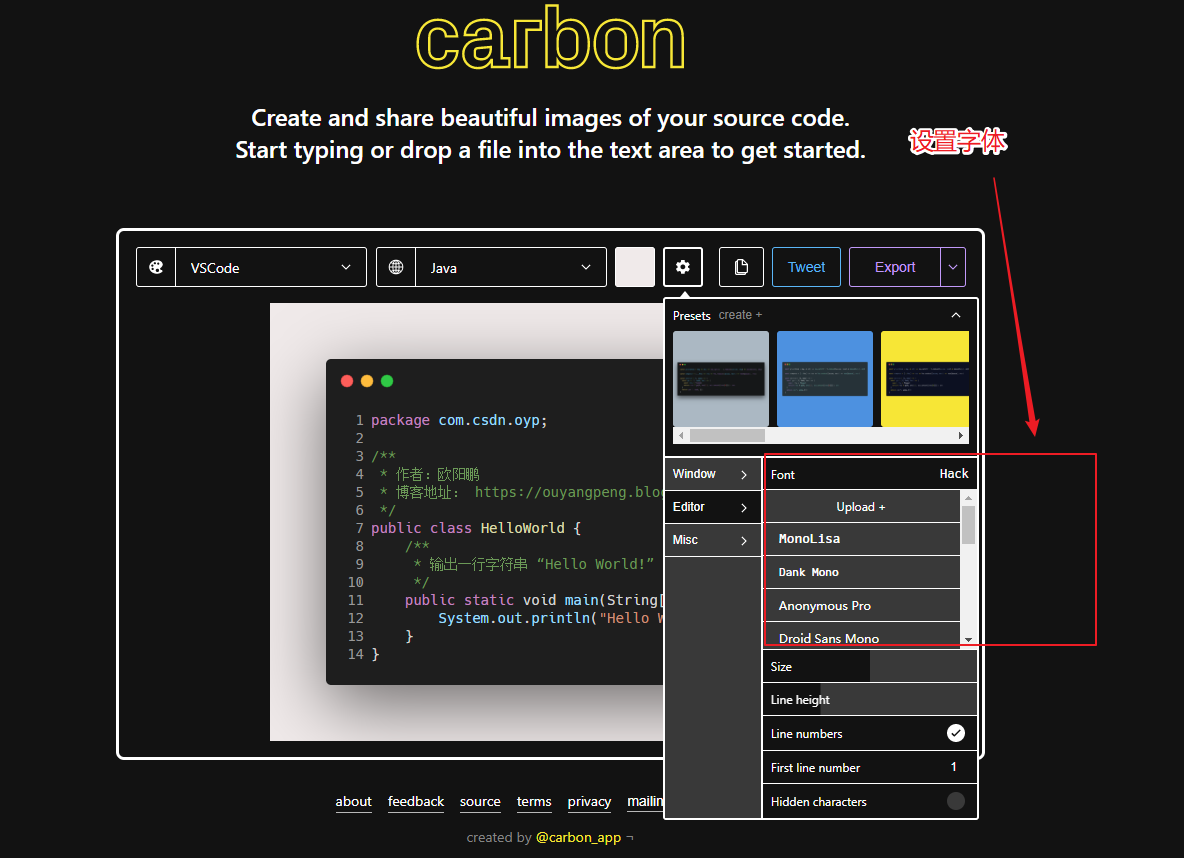Viewport: 1184px width, 858px height.
Task: Toggle Line numbers checkmark
Action: click(x=955, y=733)
